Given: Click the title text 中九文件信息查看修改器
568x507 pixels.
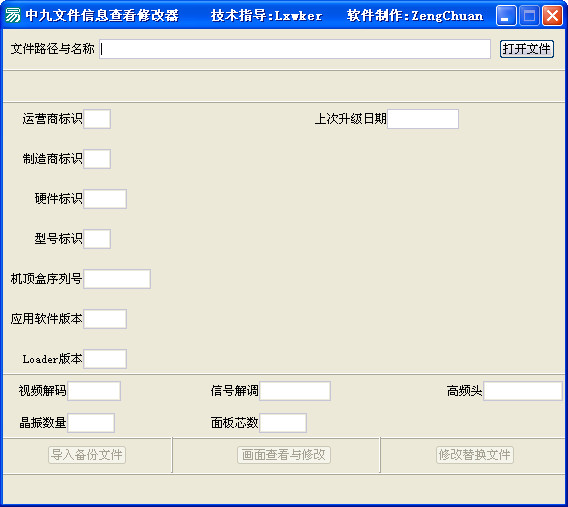Looking at the screenshot, I should click(102, 16).
